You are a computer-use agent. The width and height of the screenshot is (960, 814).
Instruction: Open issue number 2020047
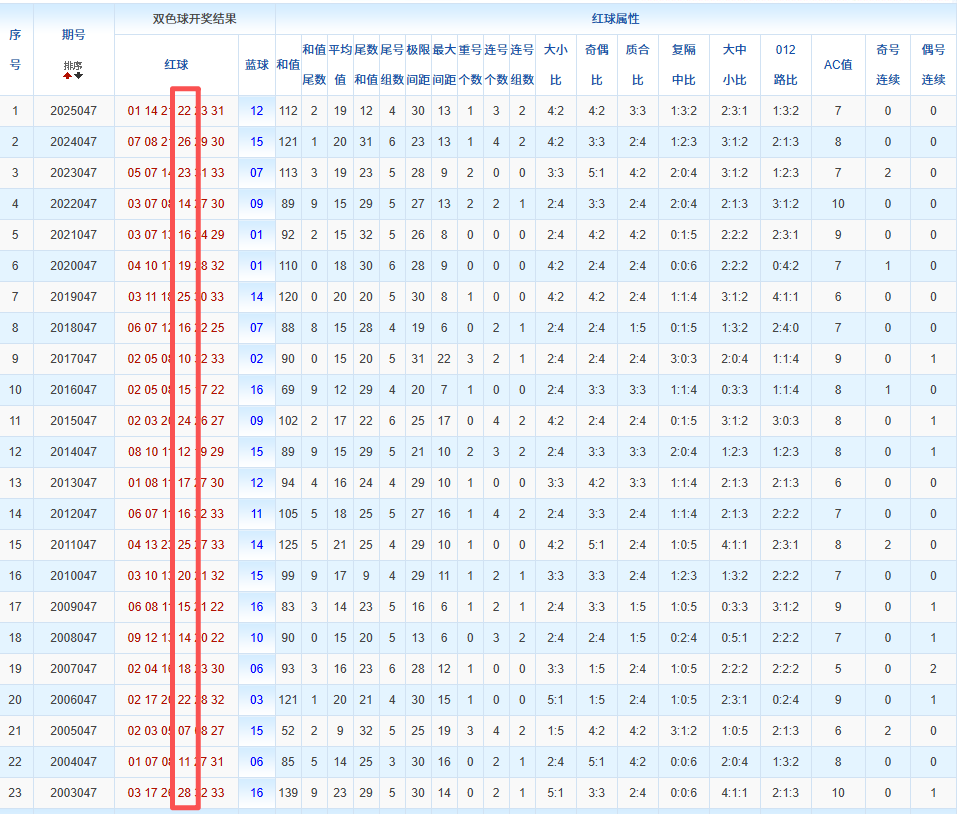[73, 266]
